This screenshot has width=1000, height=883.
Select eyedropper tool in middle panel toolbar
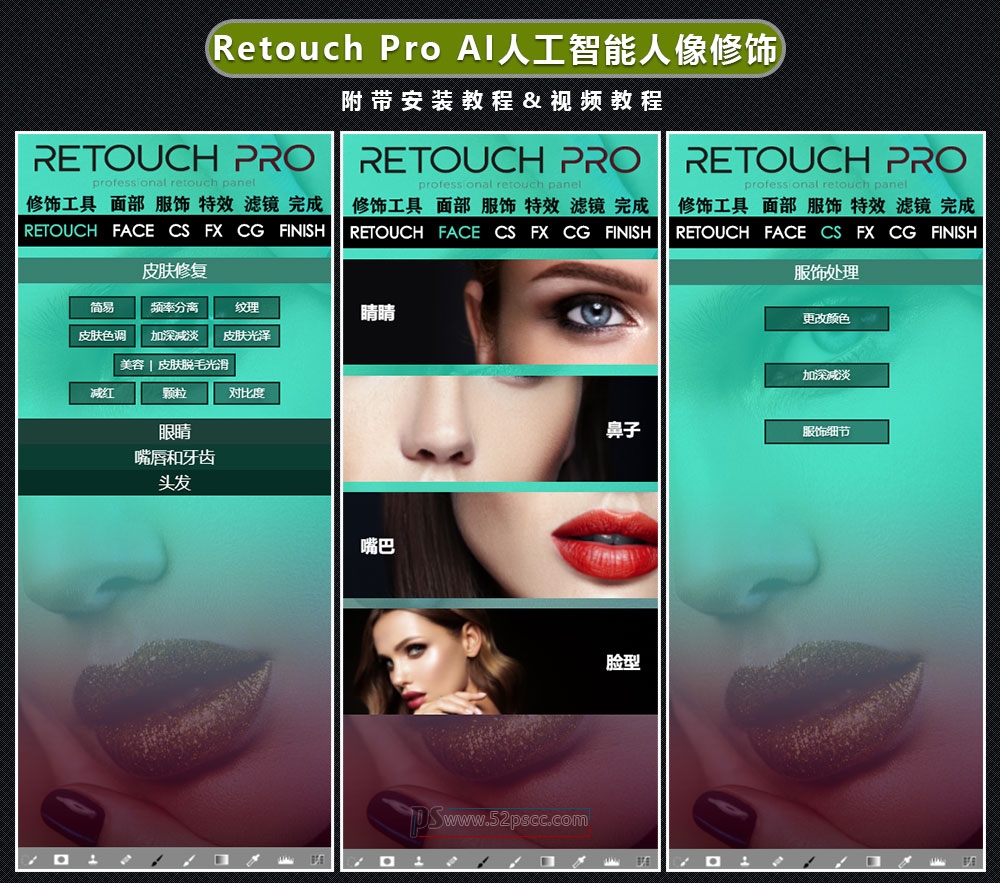pos(580,862)
